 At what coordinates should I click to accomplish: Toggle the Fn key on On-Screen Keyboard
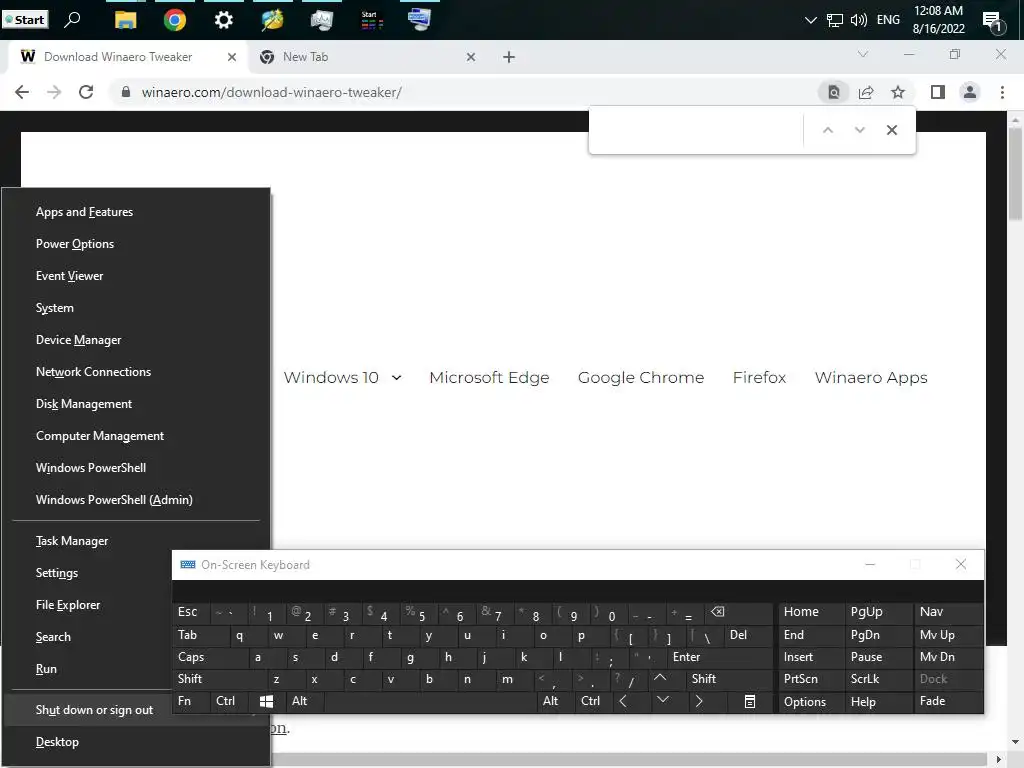[191, 701]
